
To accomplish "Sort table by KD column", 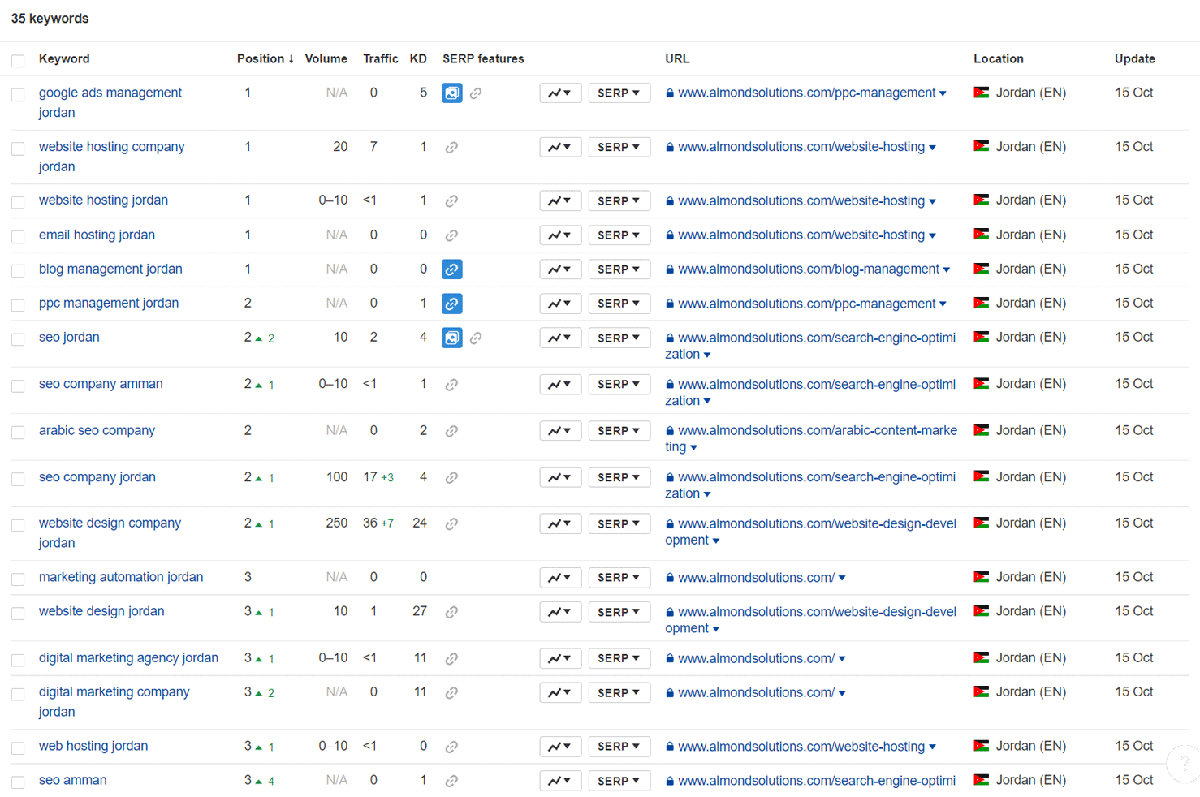I will pyautogui.click(x=418, y=59).
